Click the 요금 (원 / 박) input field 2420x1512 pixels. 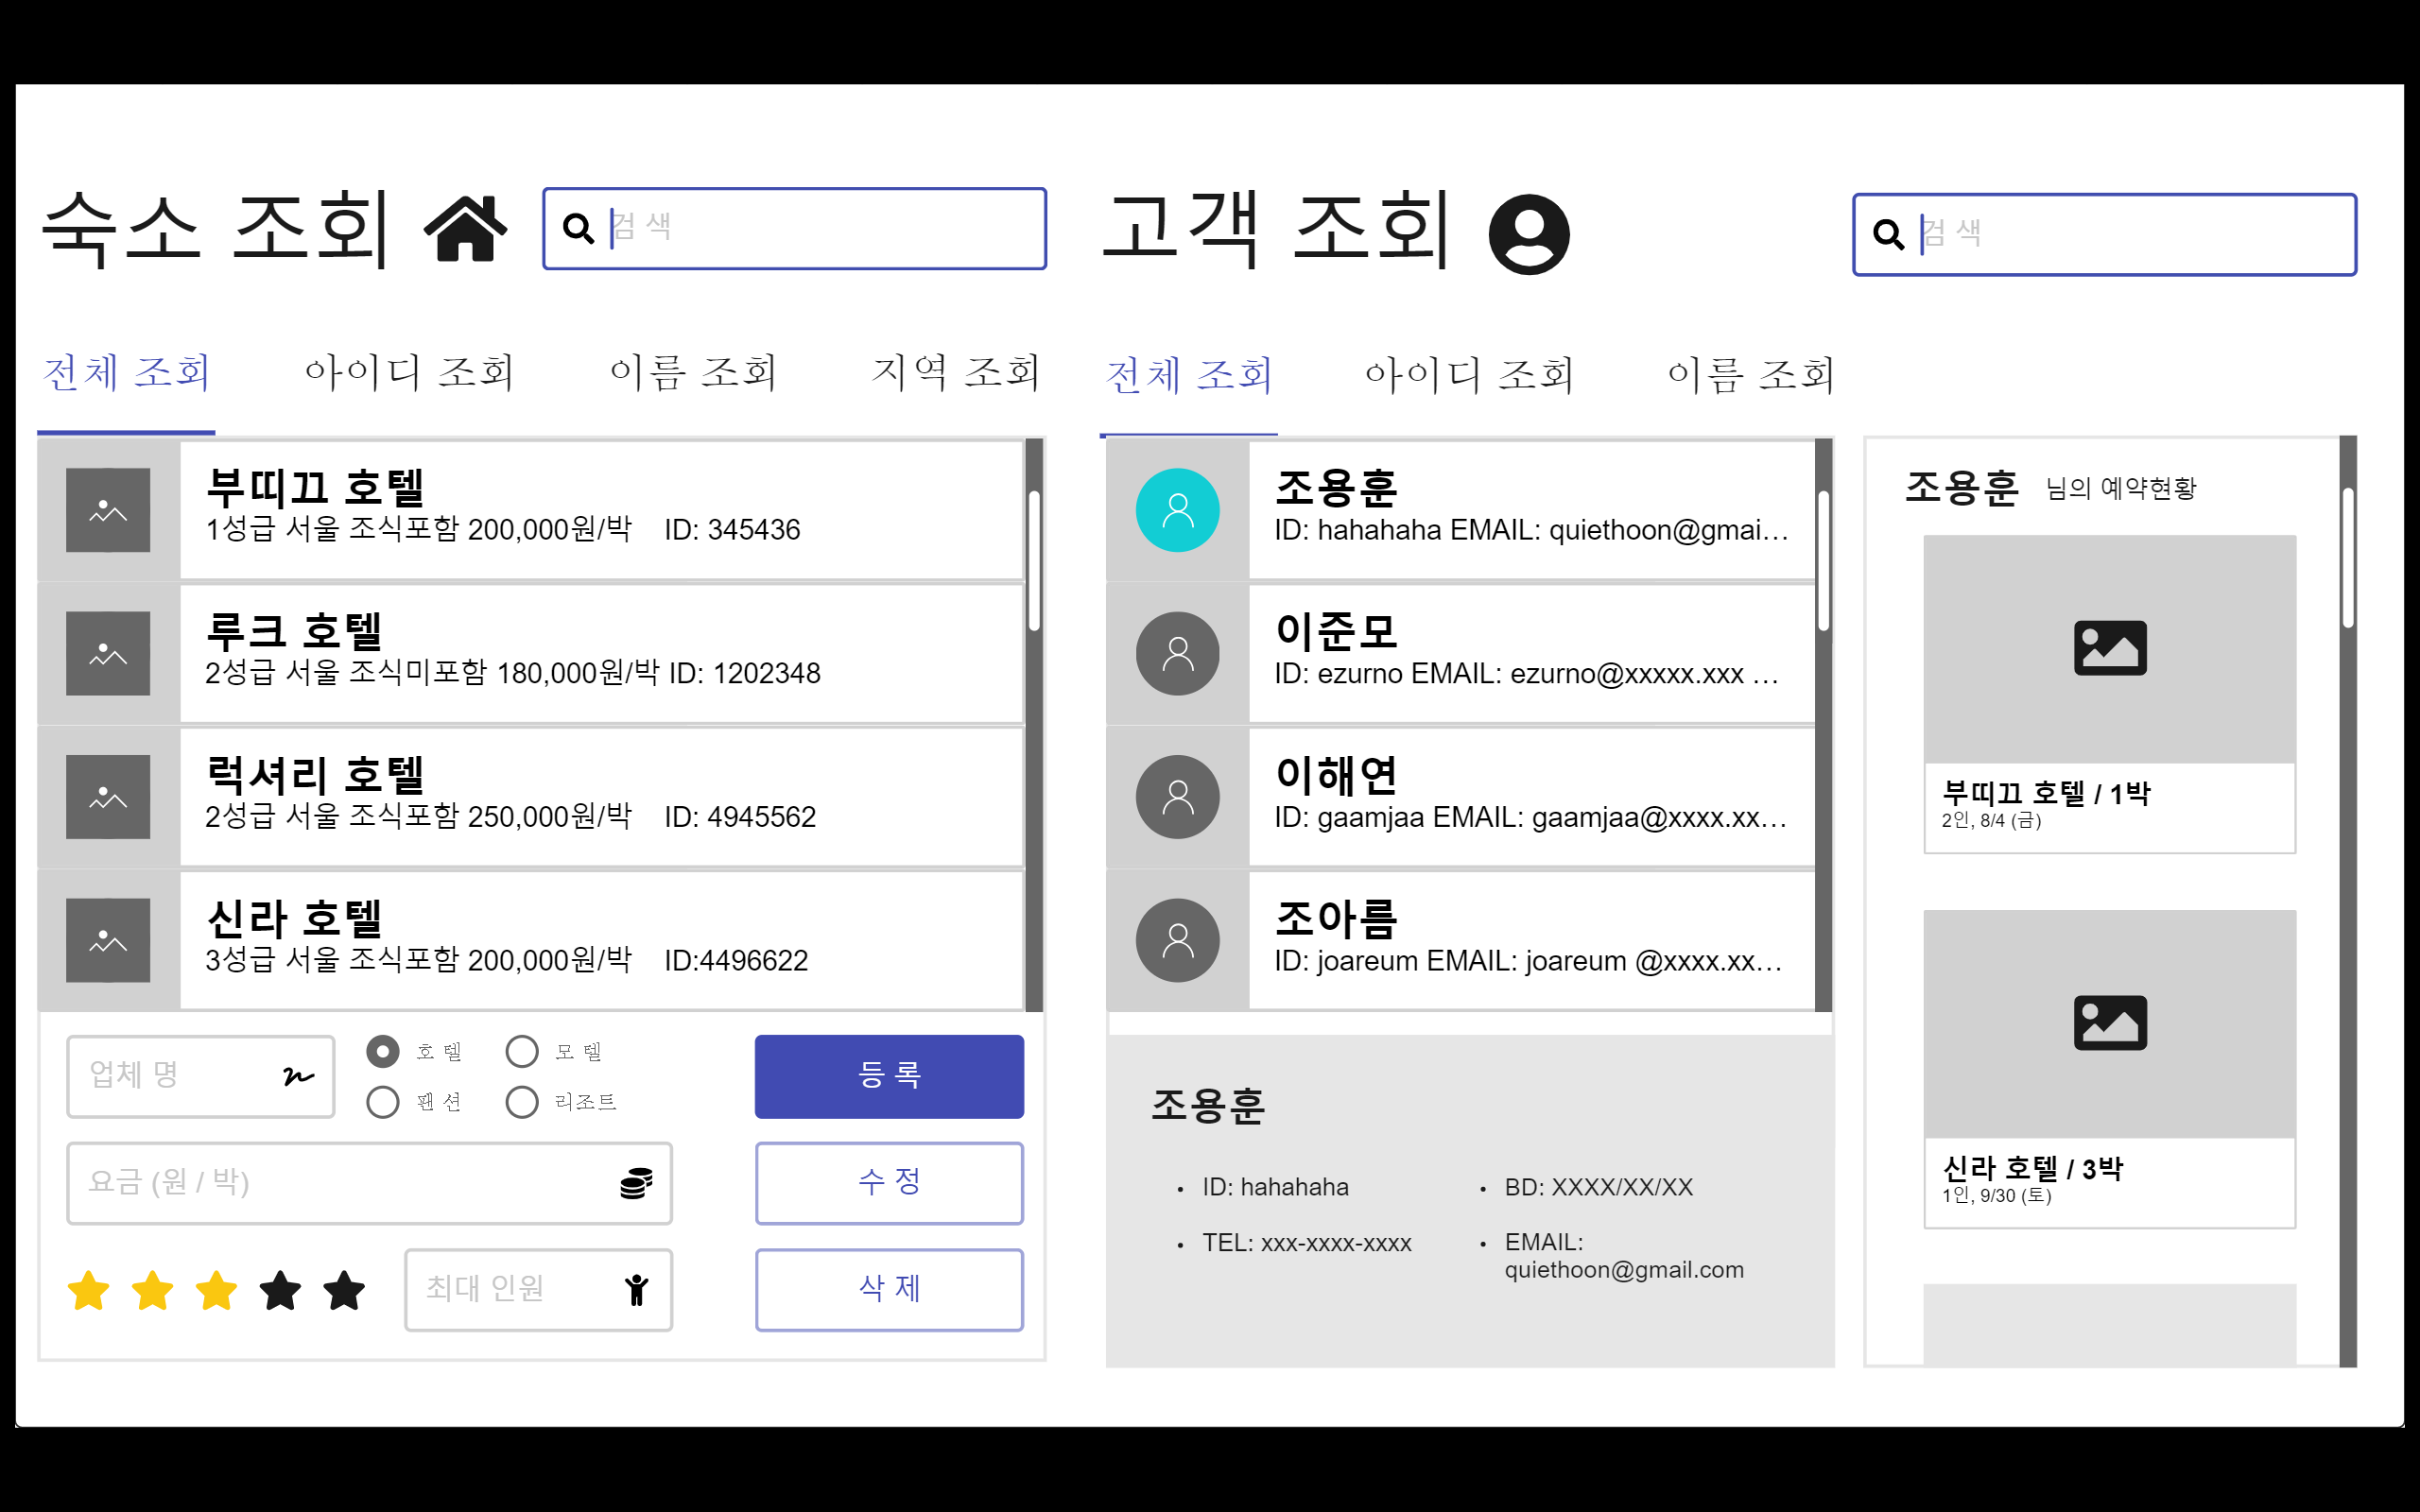[x=369, y=1183]
